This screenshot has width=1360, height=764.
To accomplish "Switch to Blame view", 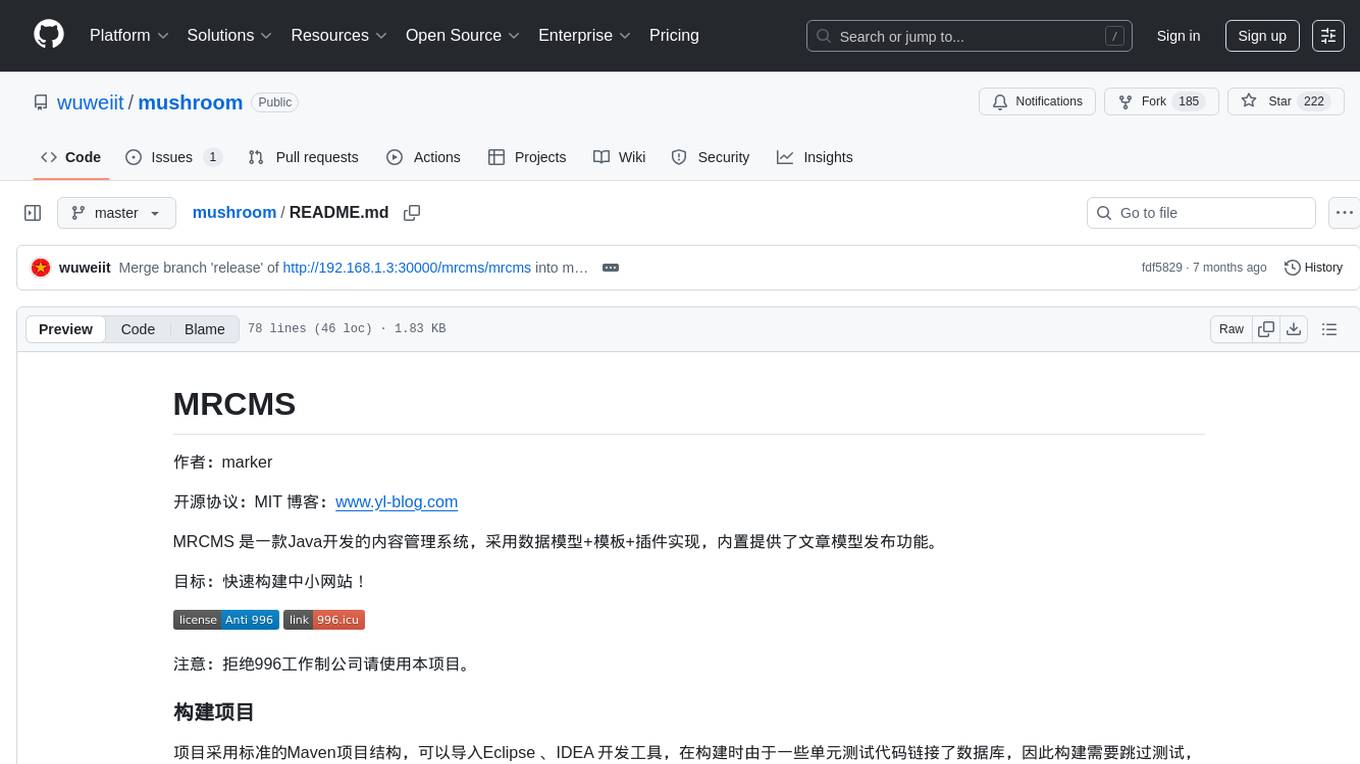I will (x=205, y=329).
